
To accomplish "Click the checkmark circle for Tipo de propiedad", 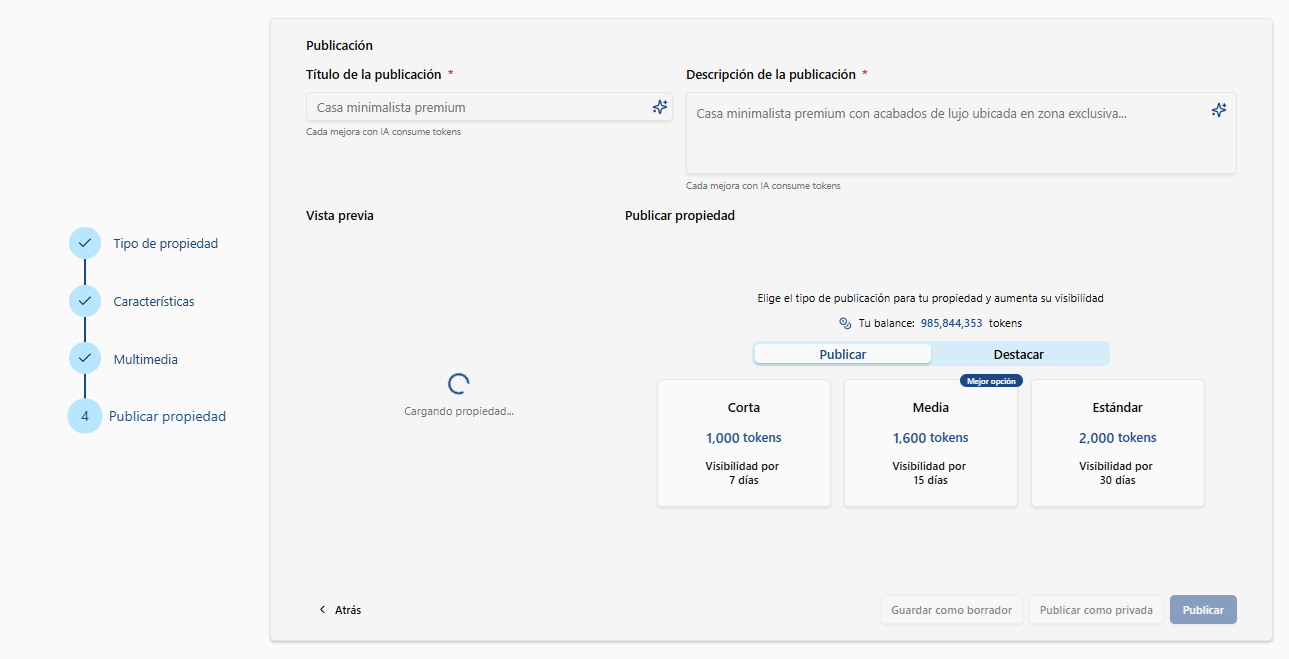I will pos(85,243).
